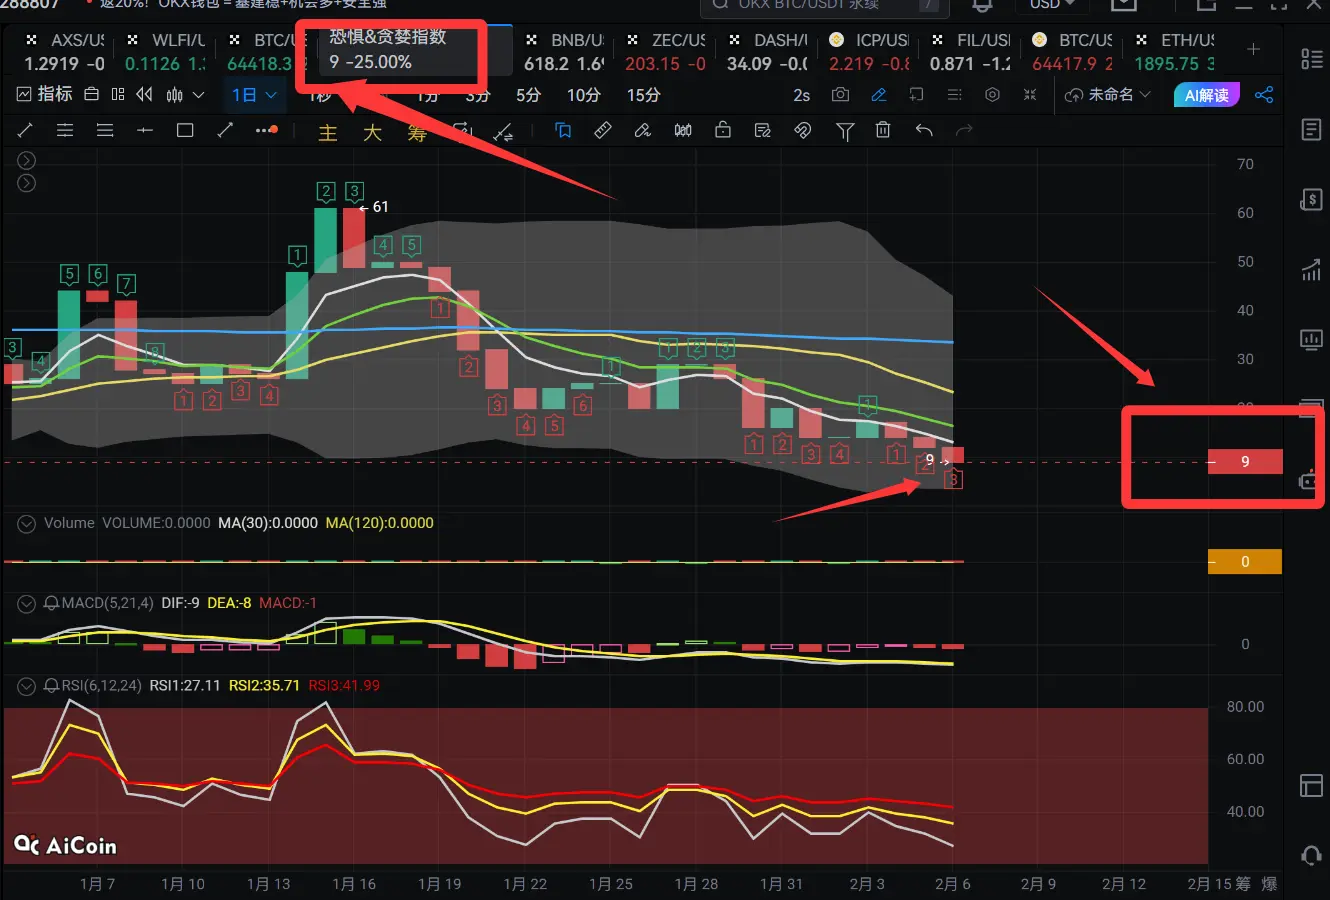Select the parallel channel lines tool
1330x900 pixels.
coord(65,130)
